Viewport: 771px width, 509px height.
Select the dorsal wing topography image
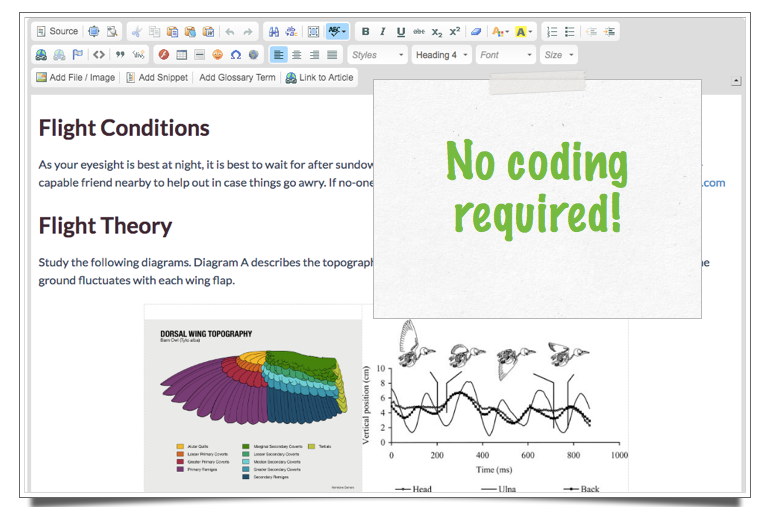pyautogui.click(x=253, y=405)
